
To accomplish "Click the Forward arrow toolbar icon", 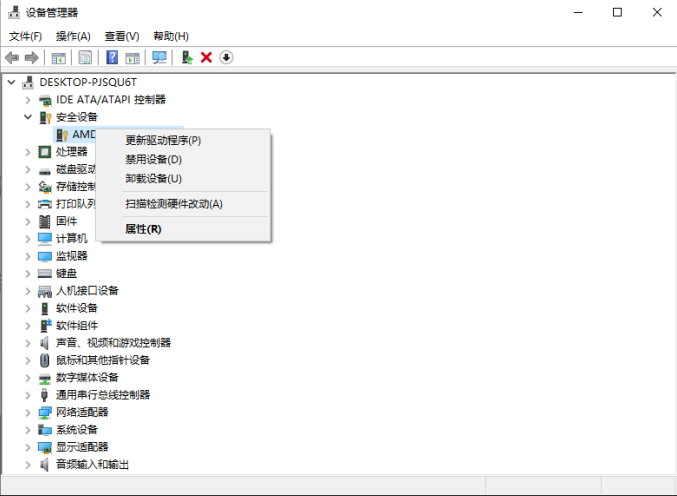I will pyautogui.click(x=32, y=57).
